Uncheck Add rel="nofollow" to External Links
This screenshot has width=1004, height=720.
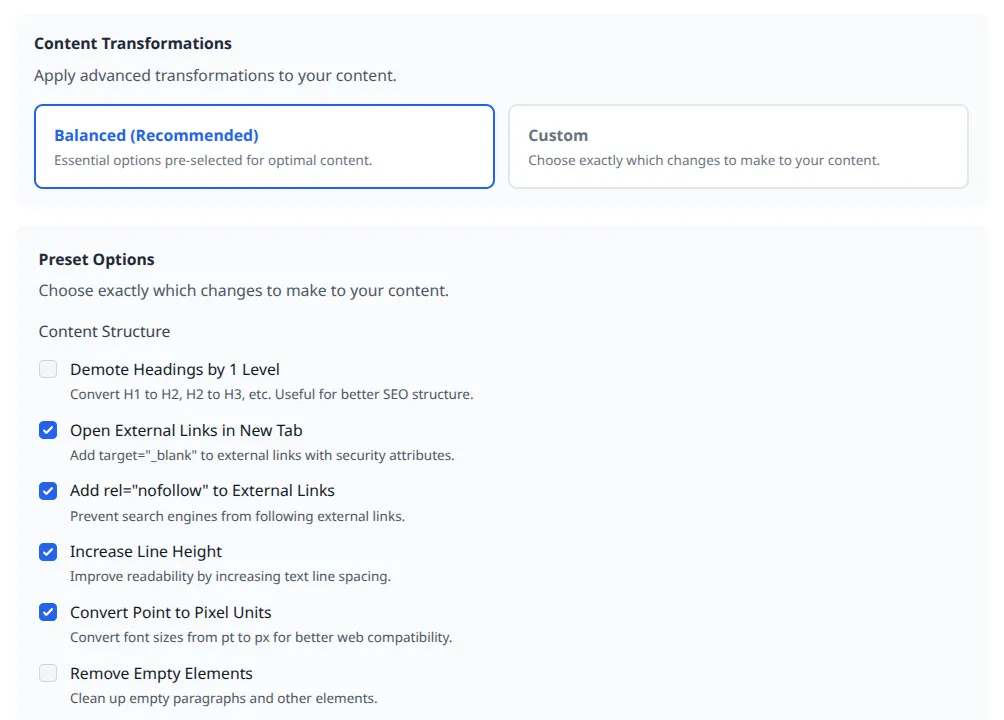coord(48,491)
